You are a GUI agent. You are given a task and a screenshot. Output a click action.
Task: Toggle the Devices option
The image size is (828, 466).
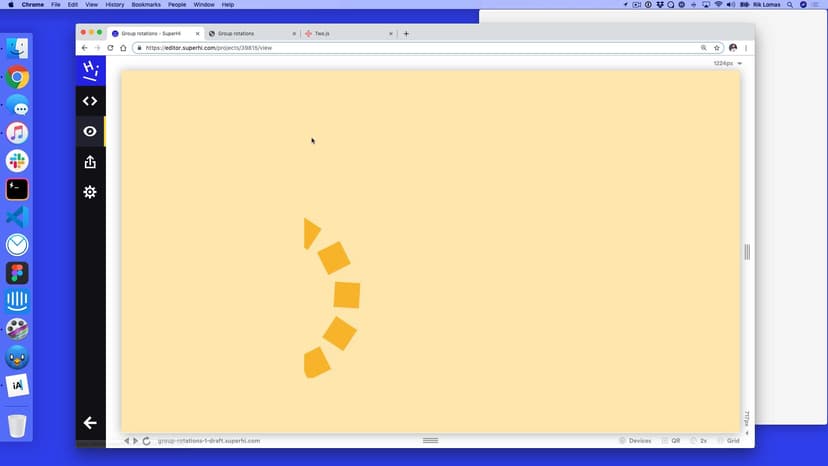coord(635,441)
